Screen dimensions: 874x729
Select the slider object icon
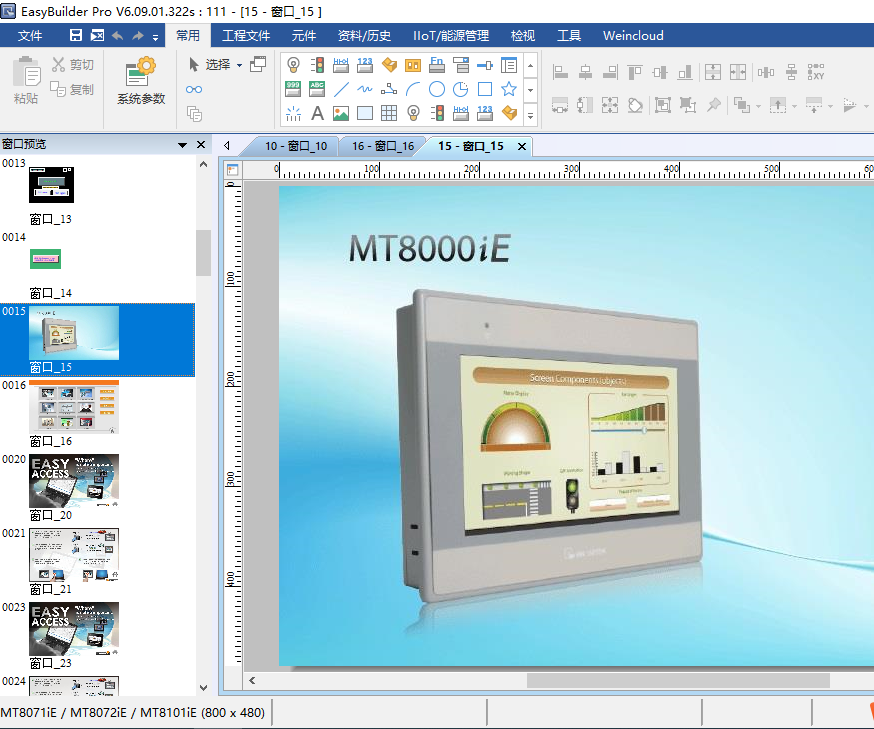(485, 65)
